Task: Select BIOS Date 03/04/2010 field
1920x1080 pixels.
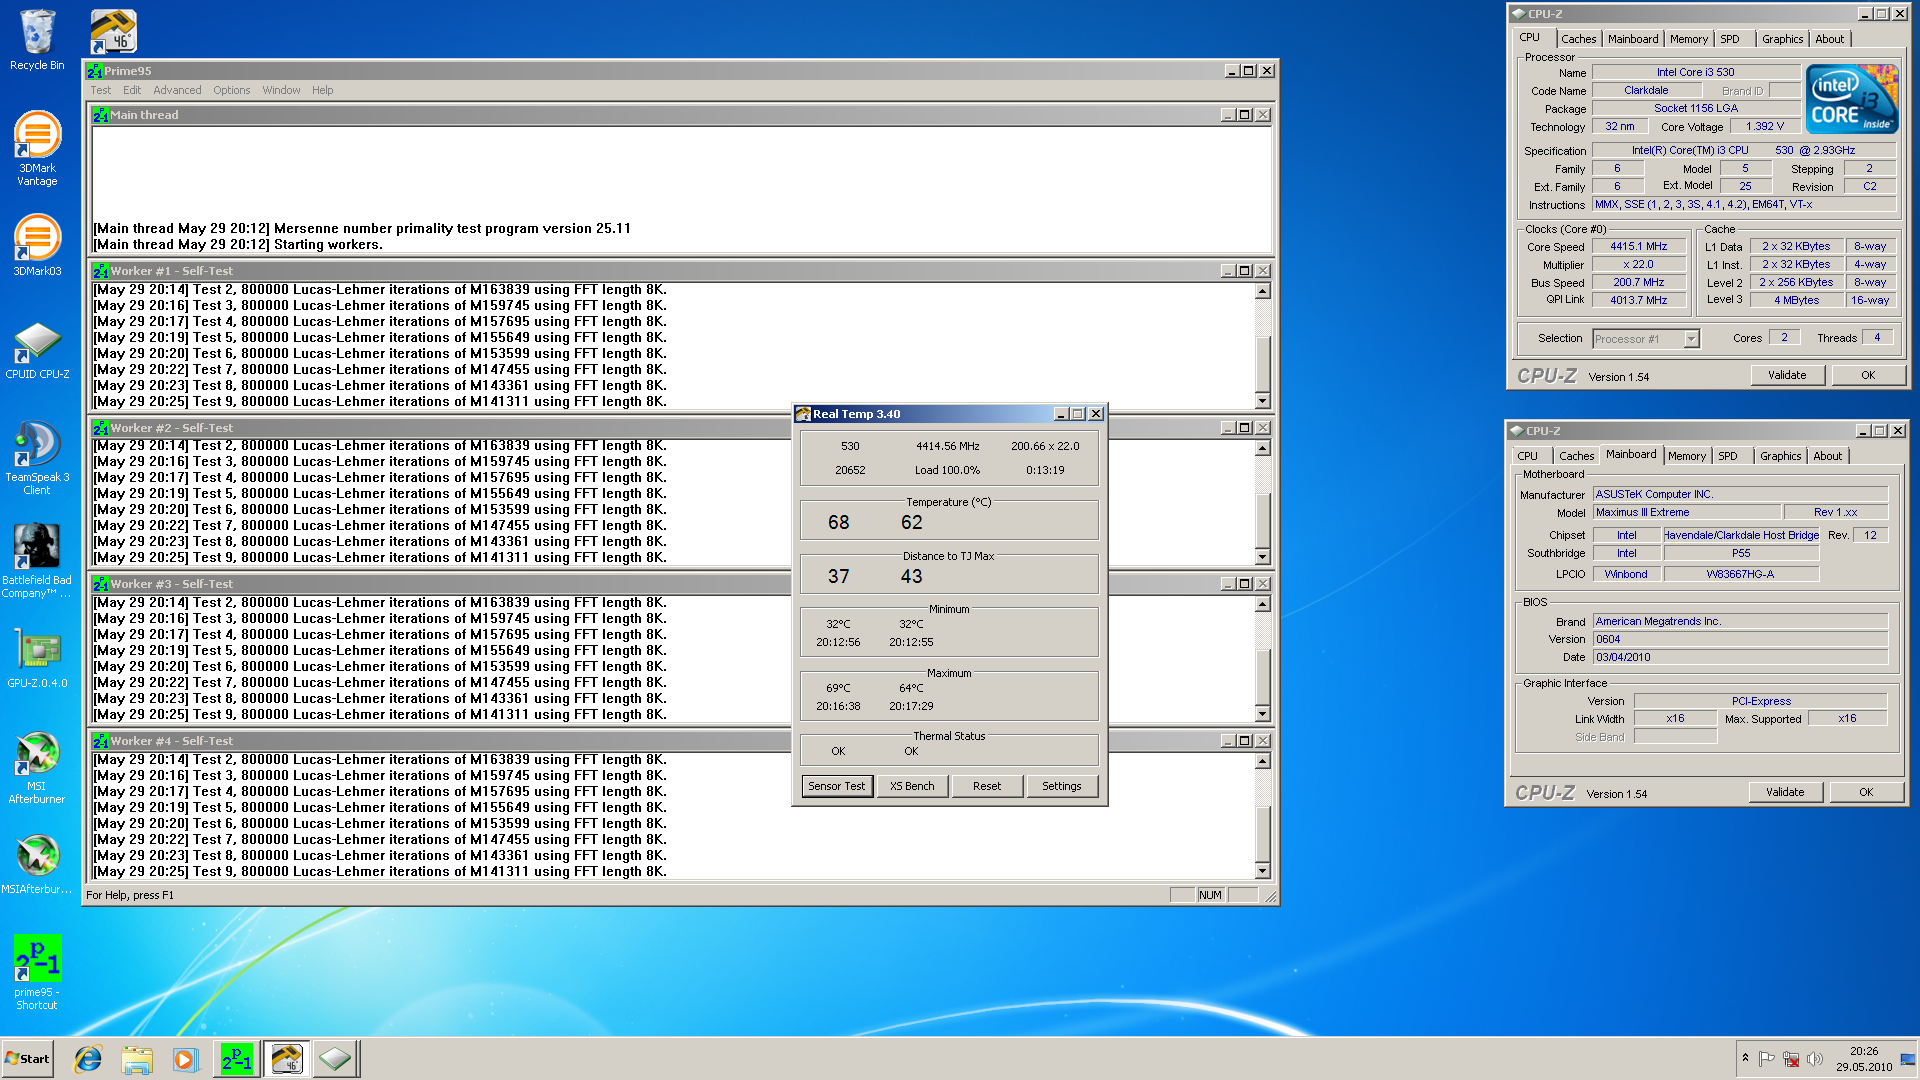Action: [x=1740, y=657]
